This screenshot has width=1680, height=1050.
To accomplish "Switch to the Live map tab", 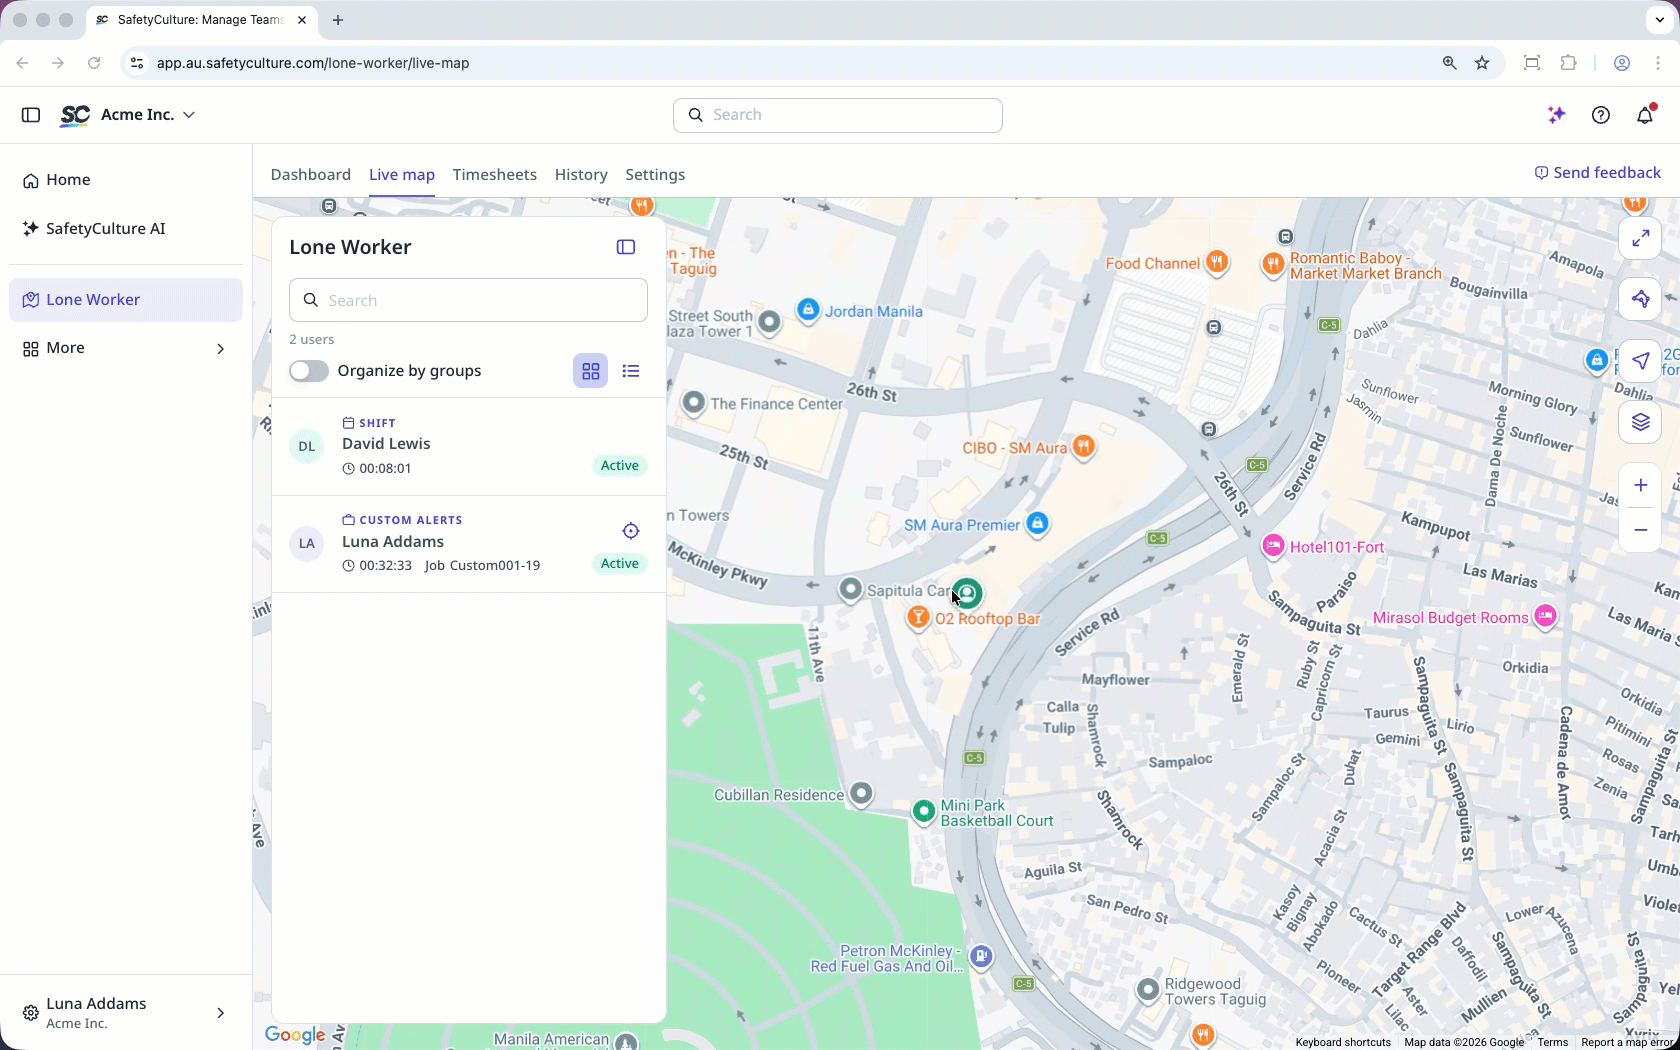I will (x=402, y=174).
